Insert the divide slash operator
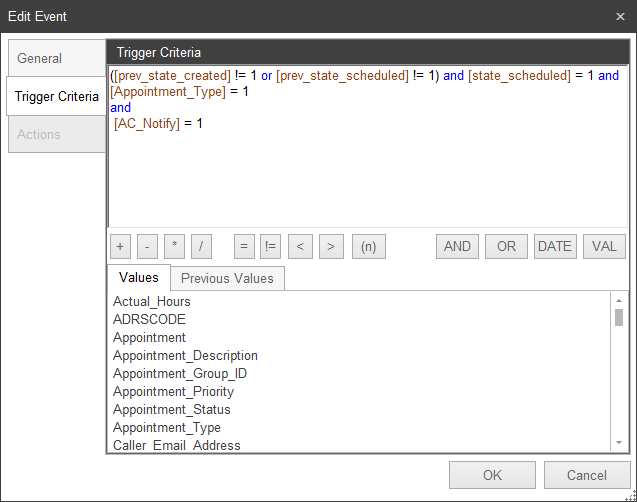 coord(201,246)
